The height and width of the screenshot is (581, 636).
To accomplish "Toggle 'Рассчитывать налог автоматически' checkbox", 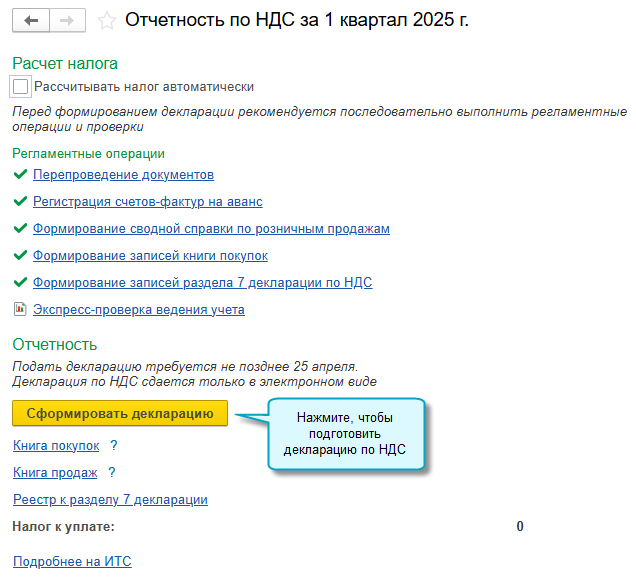I will 20,86.
